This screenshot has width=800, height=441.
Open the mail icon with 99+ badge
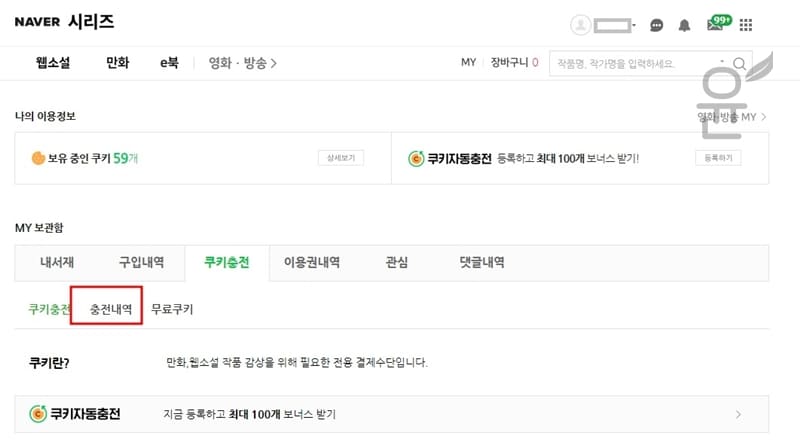click(719, 23)
